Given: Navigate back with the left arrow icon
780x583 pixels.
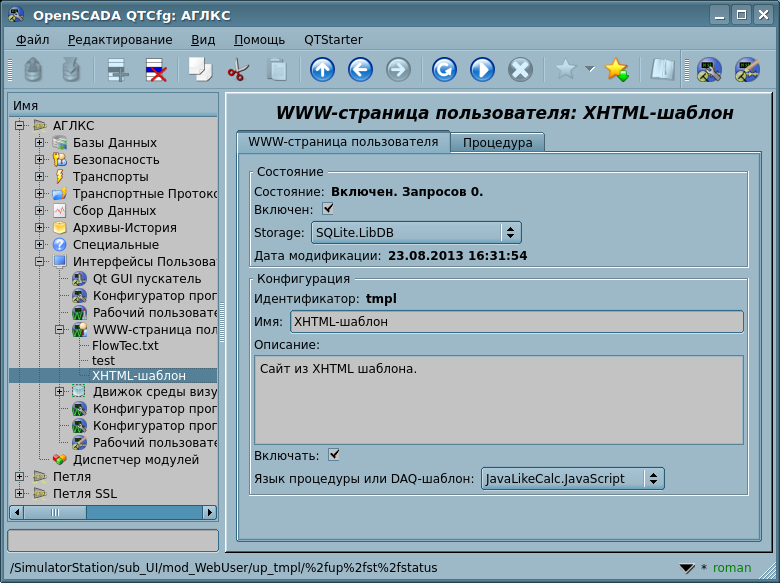Looking at the screenshot, I should click(360, 70).
